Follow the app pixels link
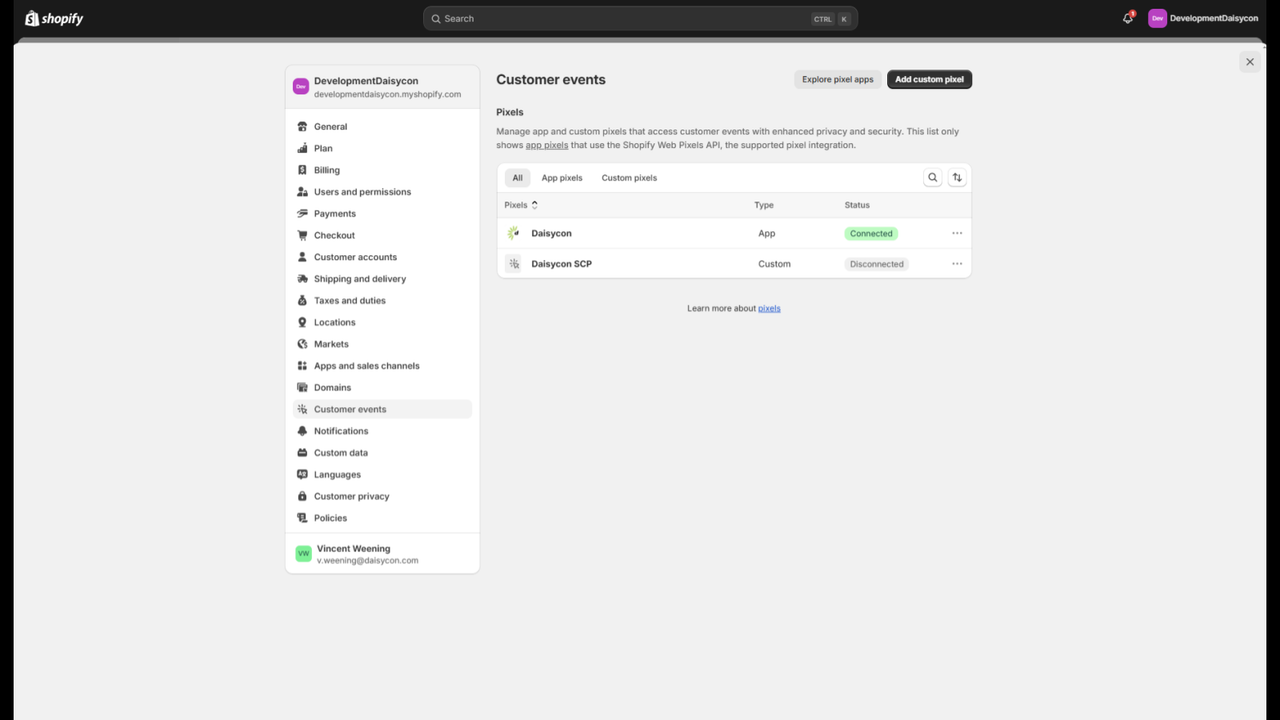The width and height of the screenshot is (1280, 720). tap(547, 145)
